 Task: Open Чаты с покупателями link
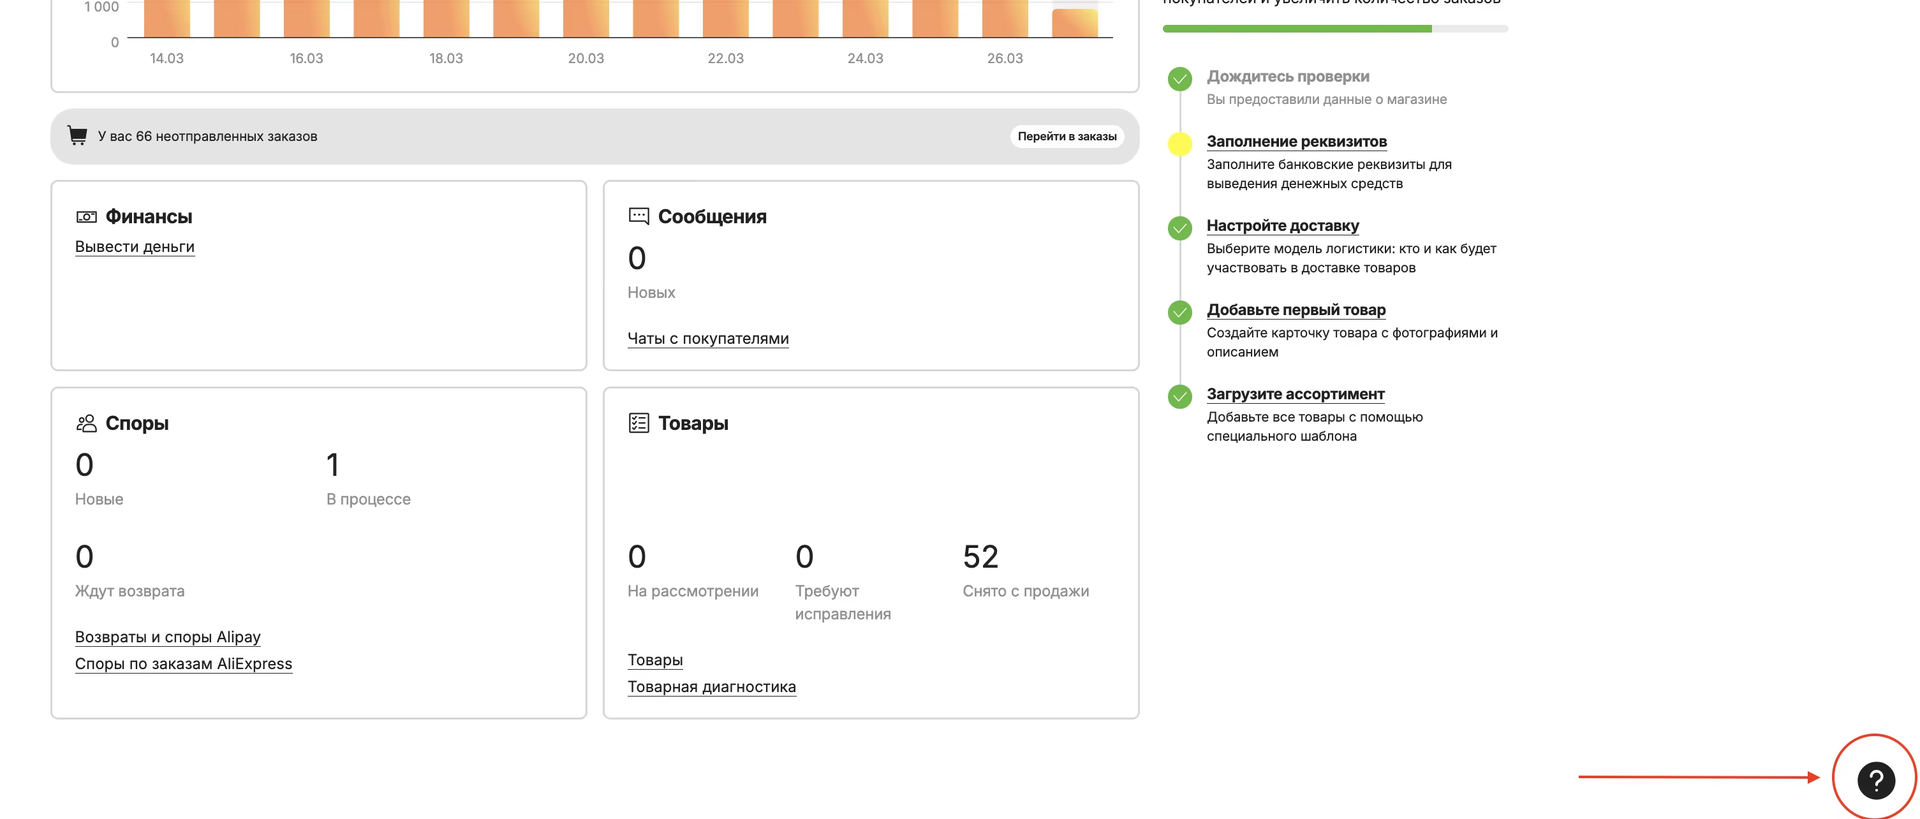click(x=708, y=339)
